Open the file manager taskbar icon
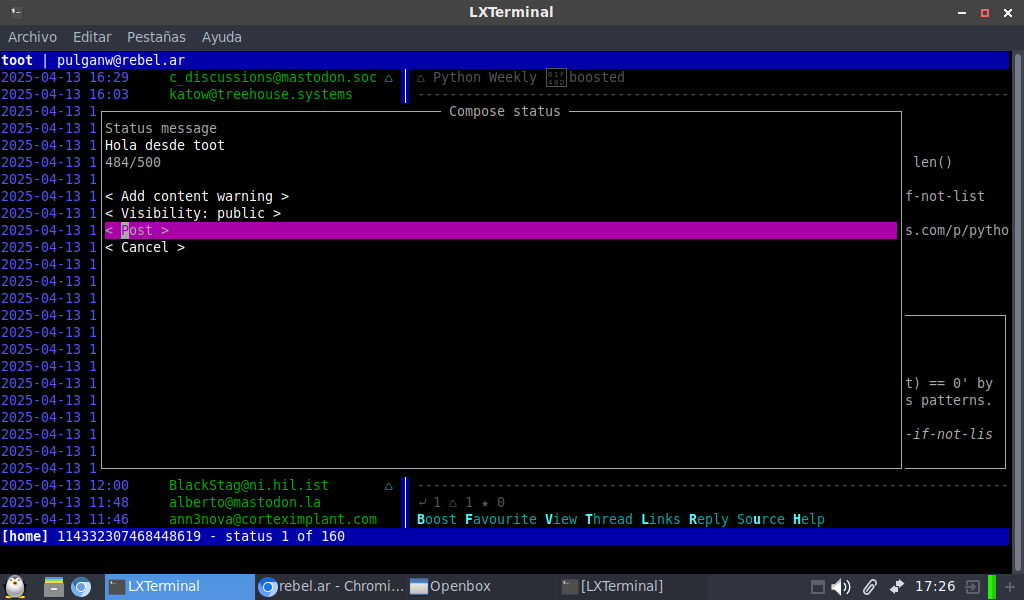This screenshot has width=1024, height=600. click(x=54, y=587)
